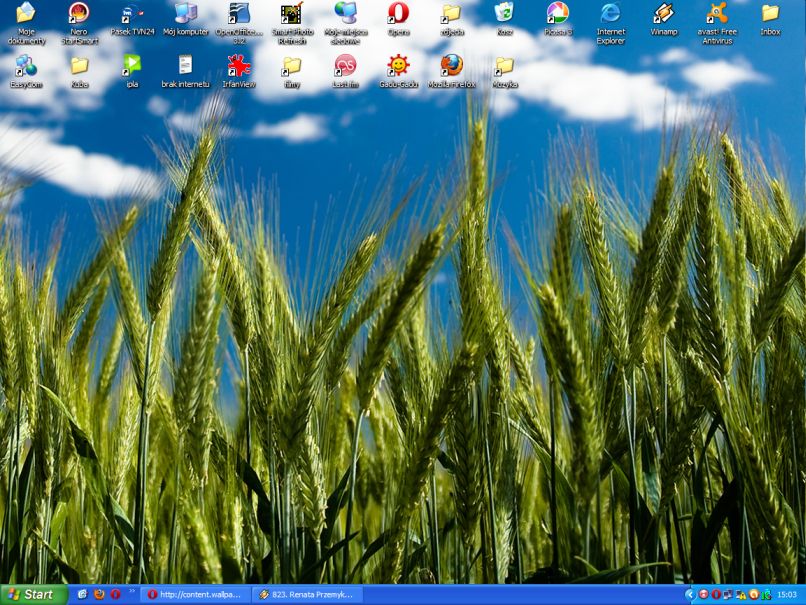Open the Opera desktop shortcut

click(x=398, y=14)
